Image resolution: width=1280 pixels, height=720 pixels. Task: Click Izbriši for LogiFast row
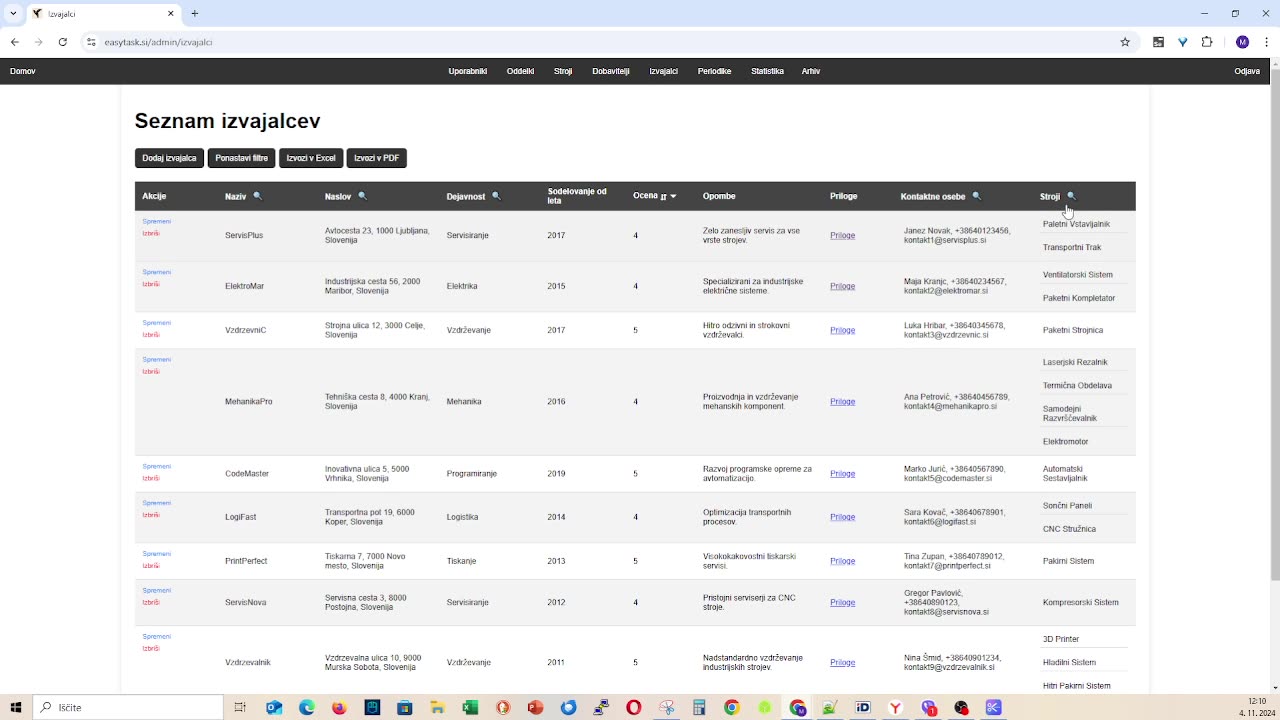(151, 515)
